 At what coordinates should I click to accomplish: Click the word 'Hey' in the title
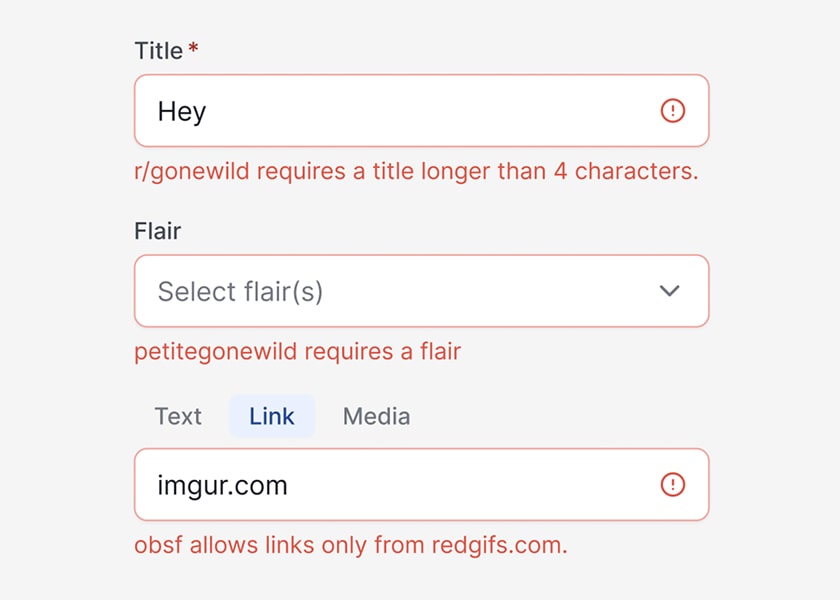point(181,111)
